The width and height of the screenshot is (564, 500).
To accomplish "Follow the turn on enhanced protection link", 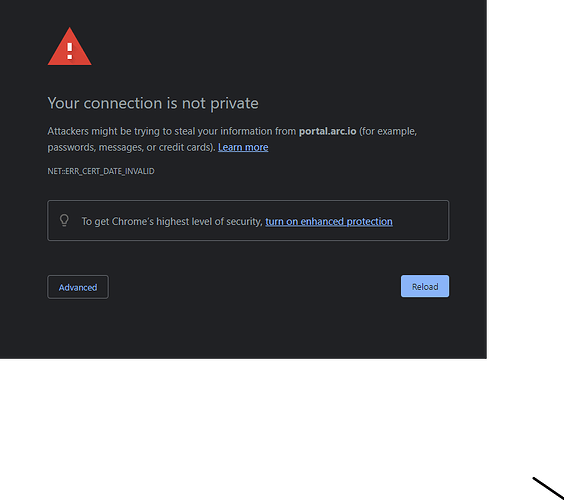I will pos(329,221).
